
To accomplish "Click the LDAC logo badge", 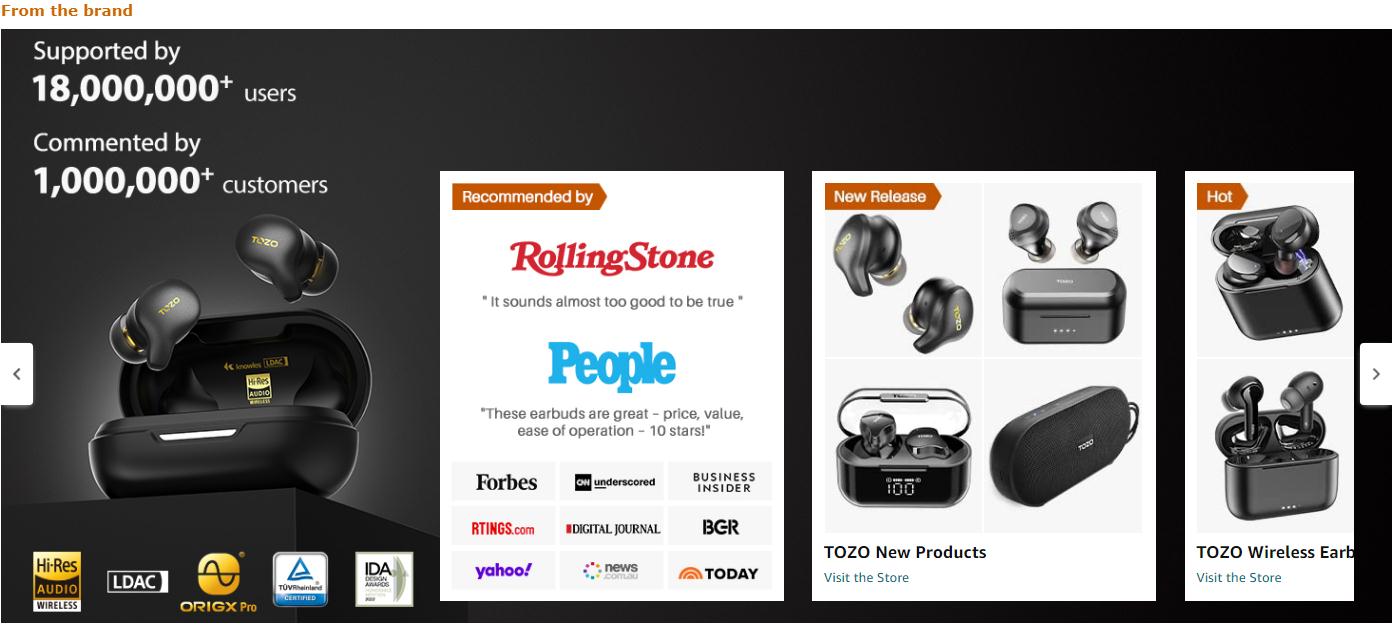I will (x=138, y=581).
